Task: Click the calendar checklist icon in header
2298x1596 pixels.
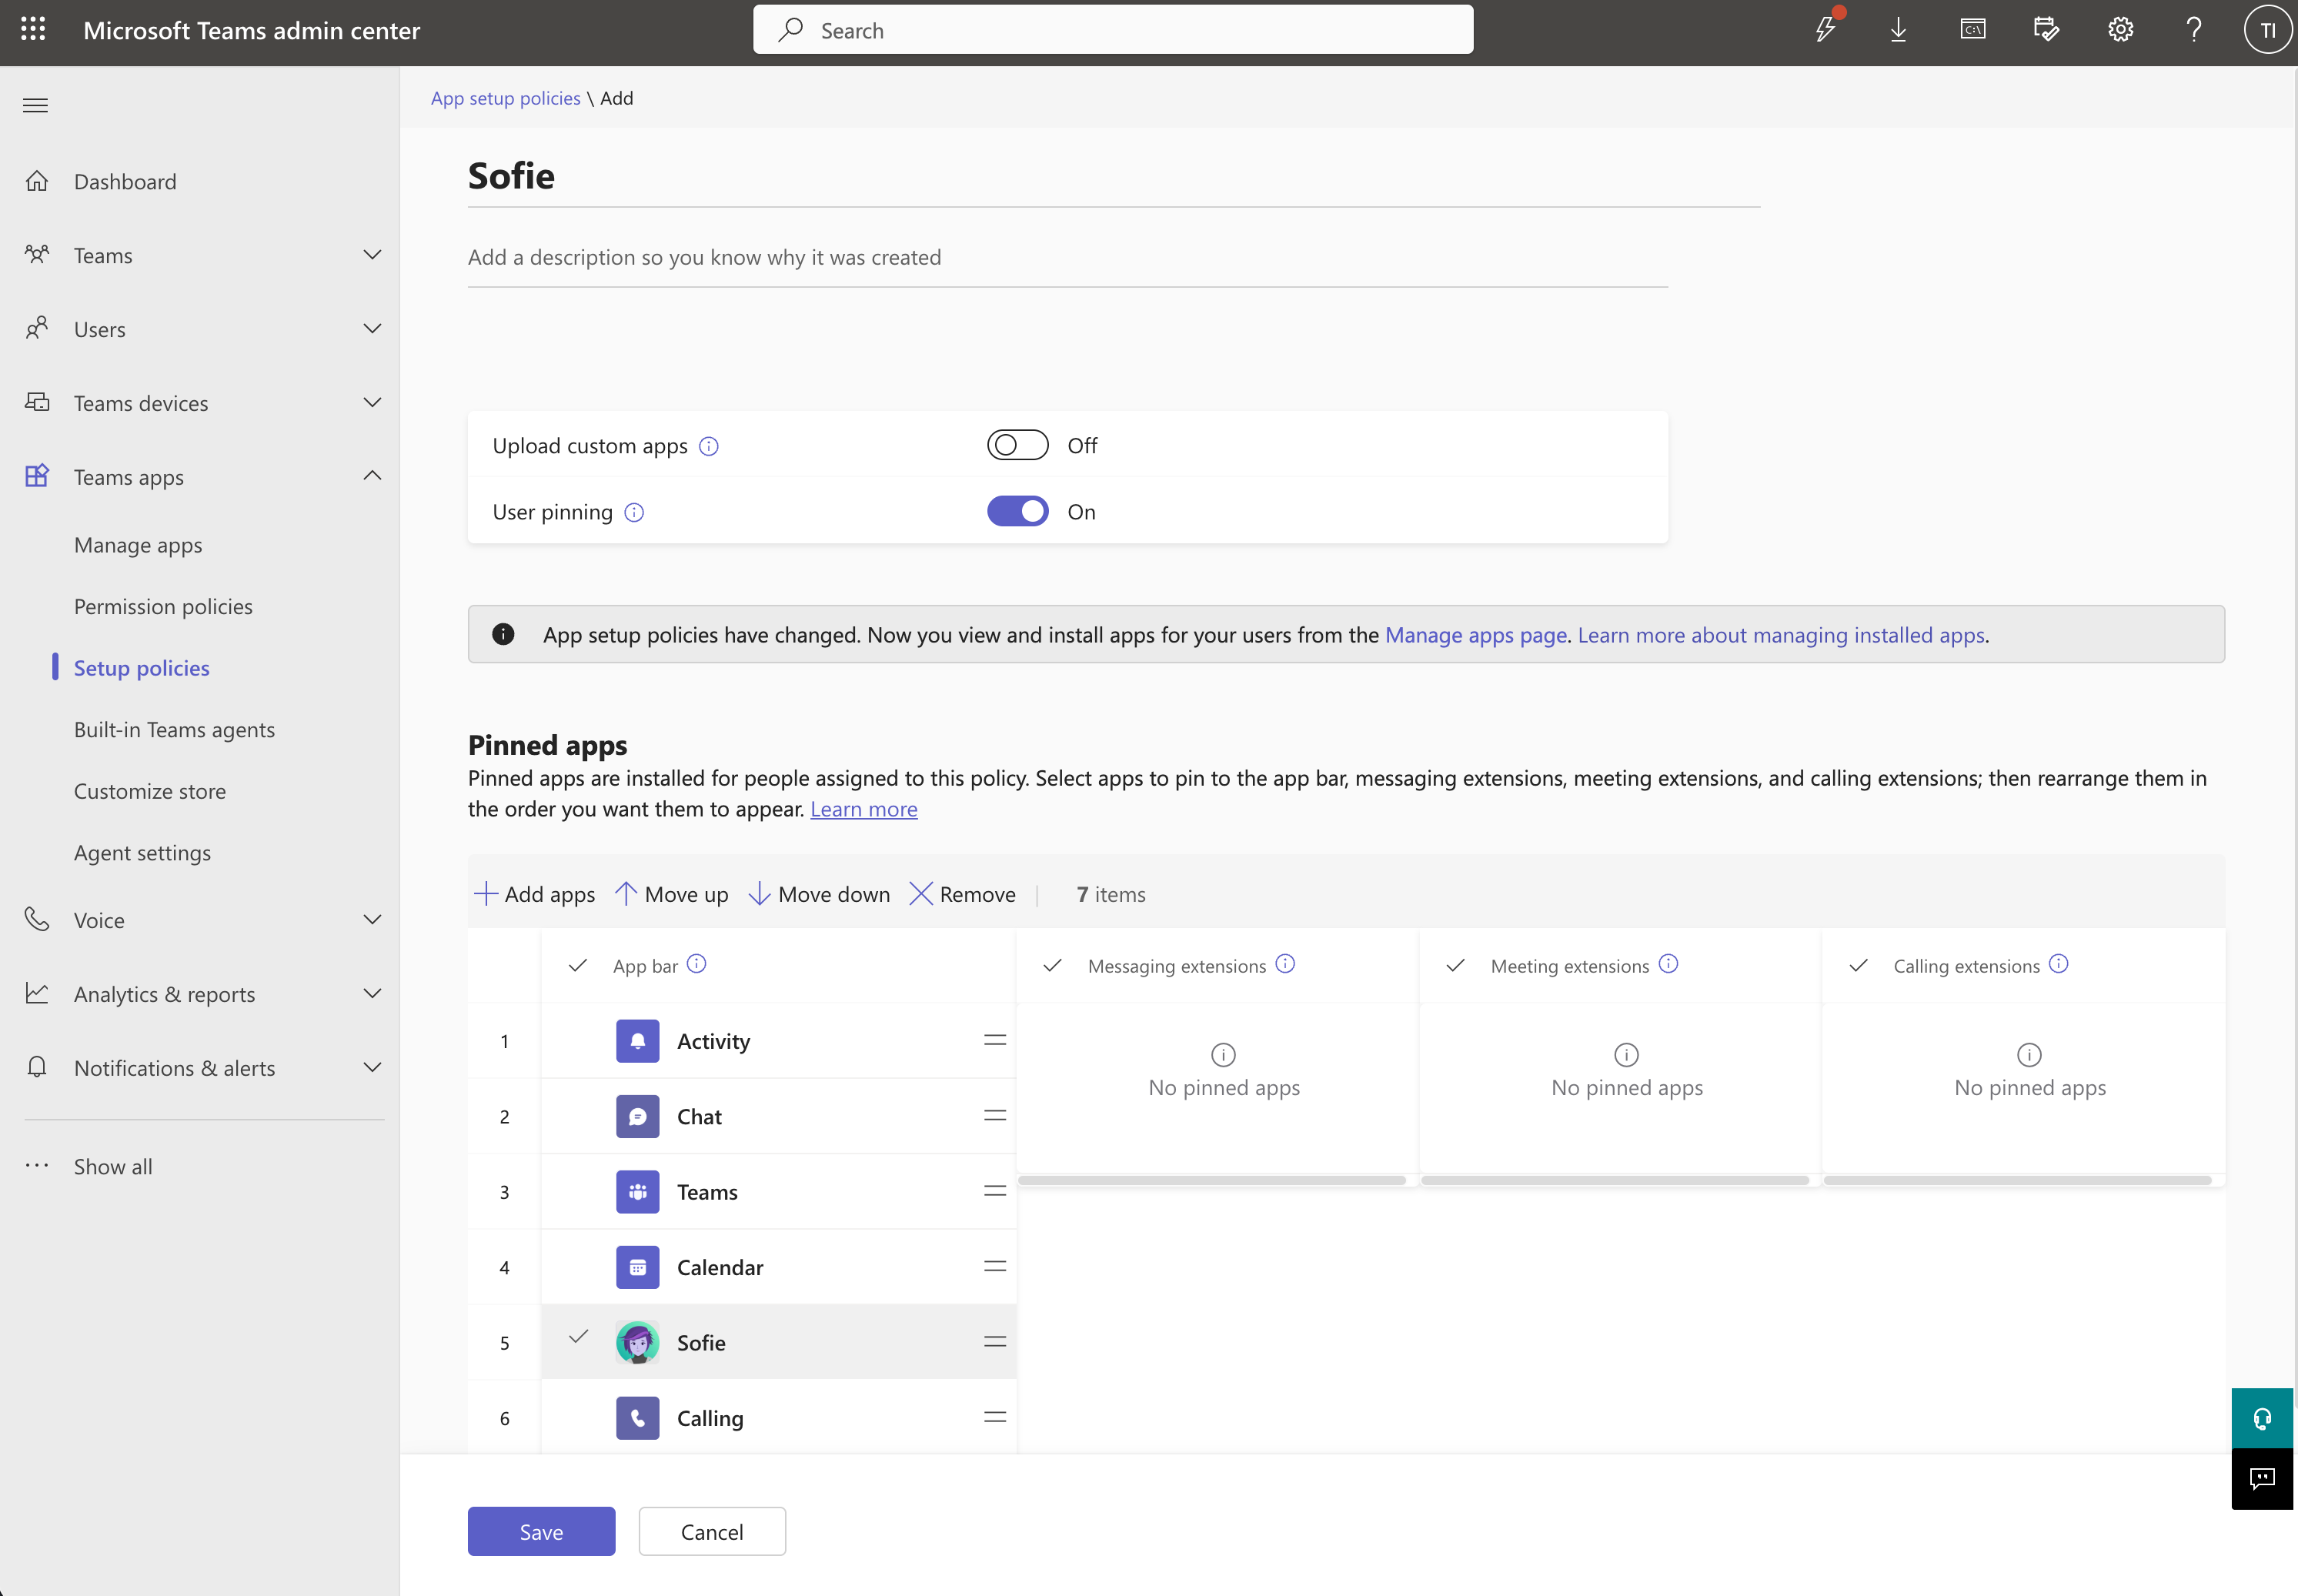Action: [x=2046, y=30]
